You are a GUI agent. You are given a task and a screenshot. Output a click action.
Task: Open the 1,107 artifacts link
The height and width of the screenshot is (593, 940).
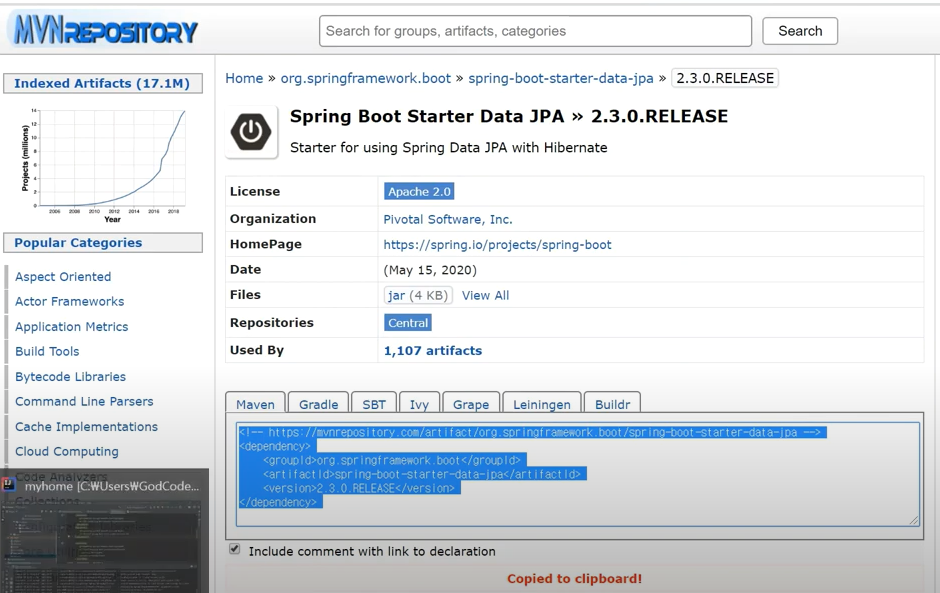[x=432, y=351]
